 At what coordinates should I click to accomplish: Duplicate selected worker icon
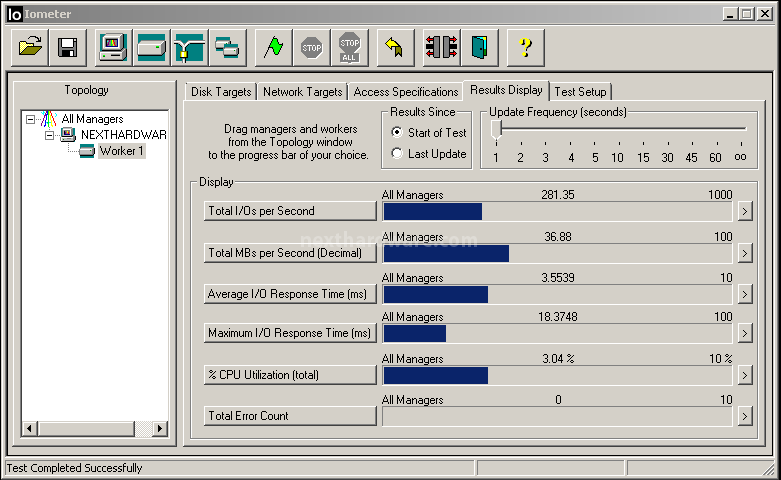coord(228,47)
